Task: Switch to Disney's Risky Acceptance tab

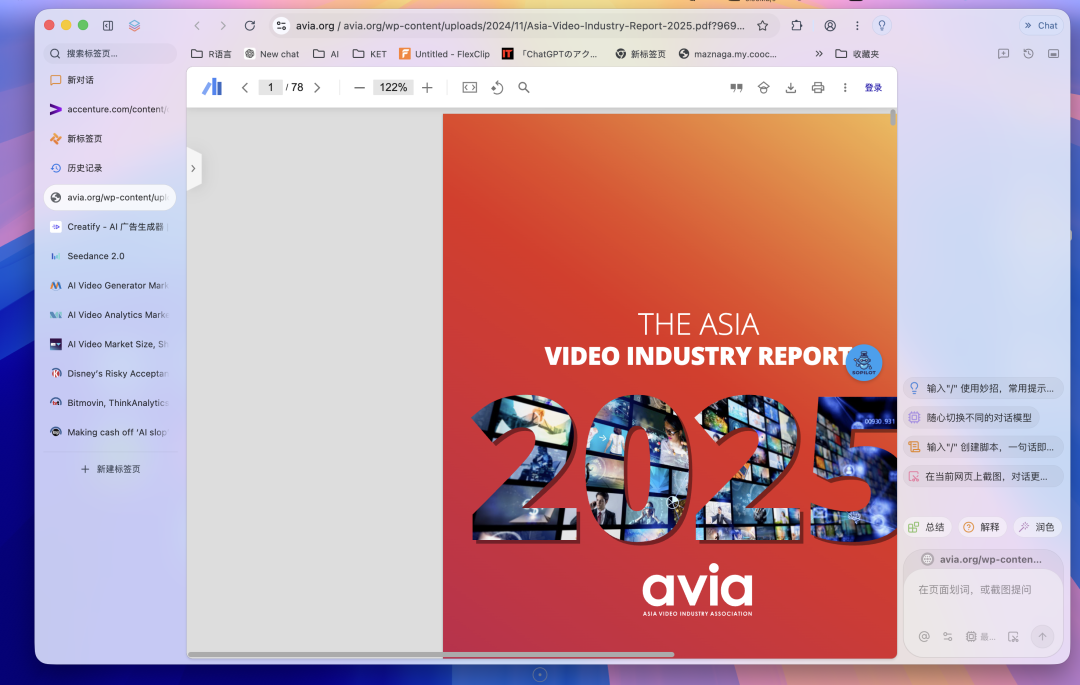Action: (110, 373)
